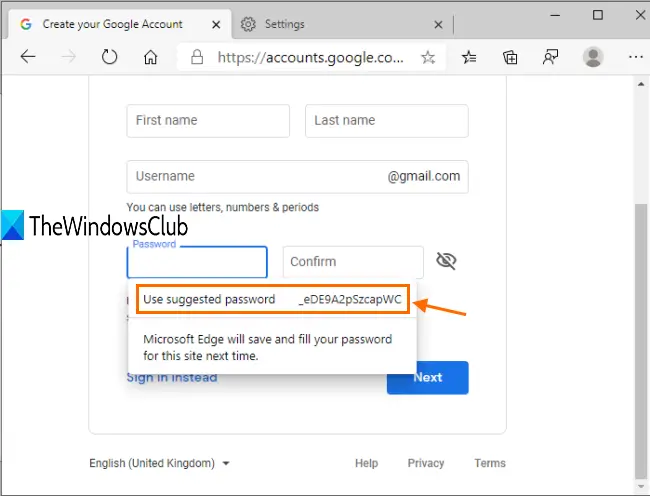The width and height of the screenshot is (650, 496).
Task: Focus the Confirm password field
Action: tap(353, 262)
